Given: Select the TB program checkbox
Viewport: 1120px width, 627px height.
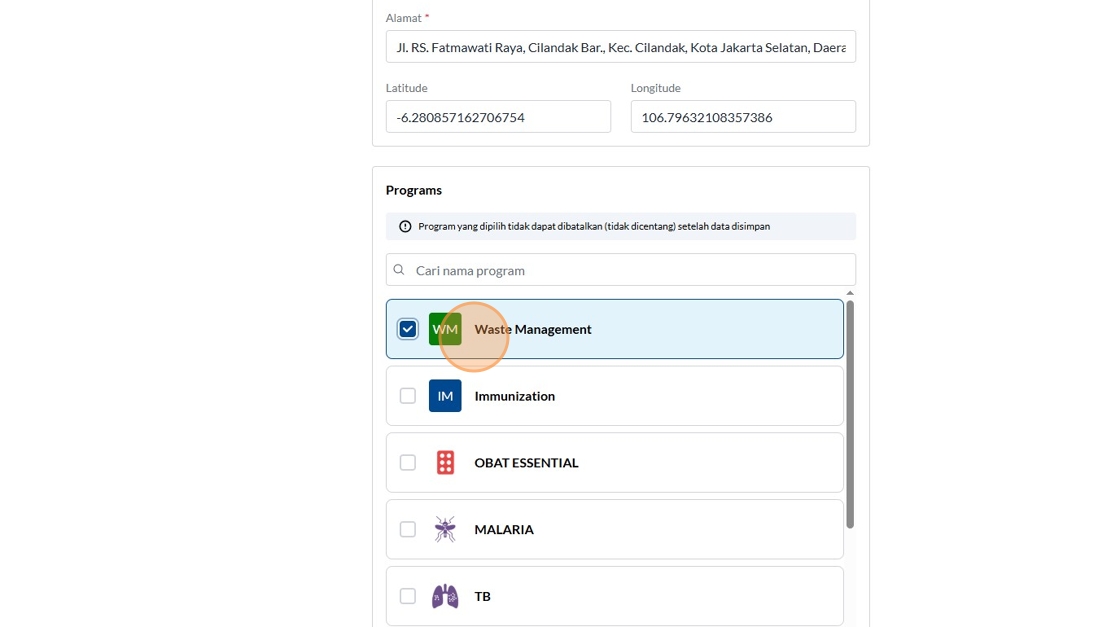Looking at the screenshot, I should [408, 596].
